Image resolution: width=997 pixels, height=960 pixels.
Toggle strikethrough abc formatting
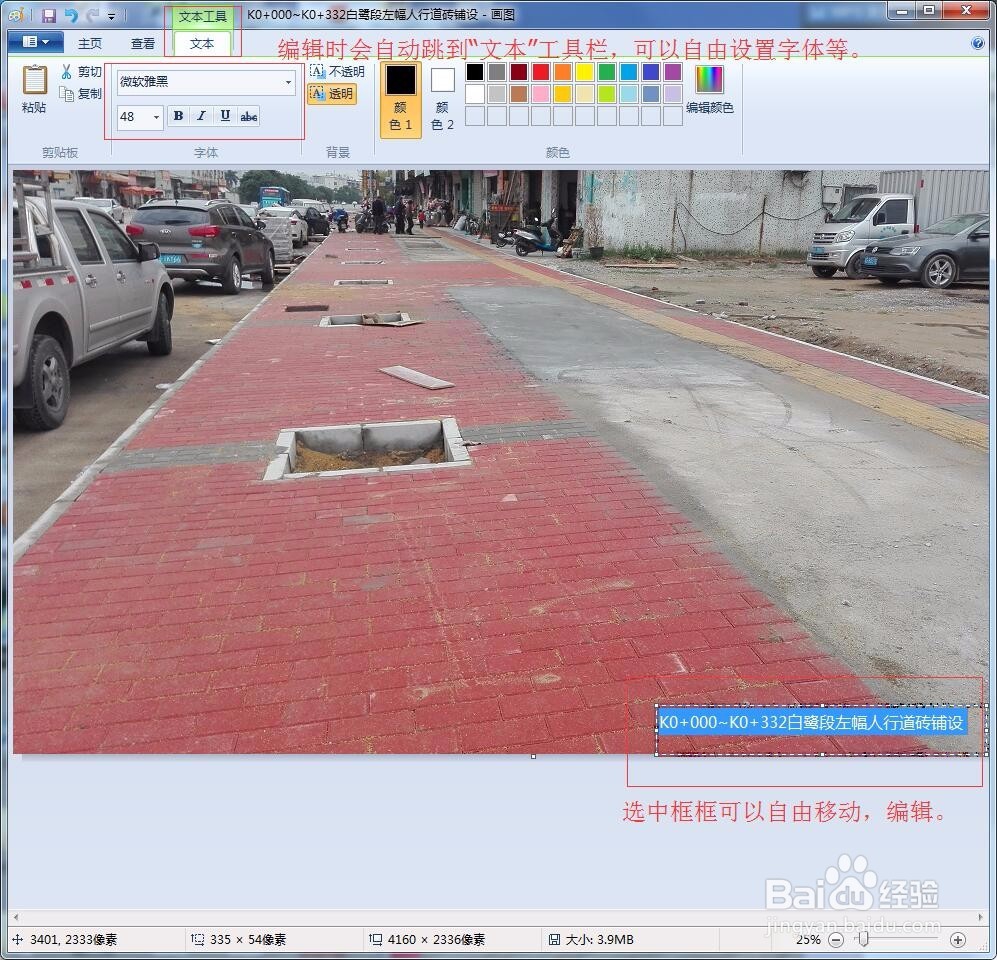pos(249,116)
